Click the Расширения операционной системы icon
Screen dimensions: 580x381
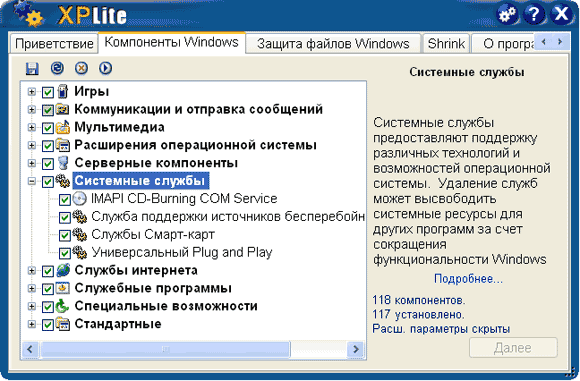click(x=63, y=145)
